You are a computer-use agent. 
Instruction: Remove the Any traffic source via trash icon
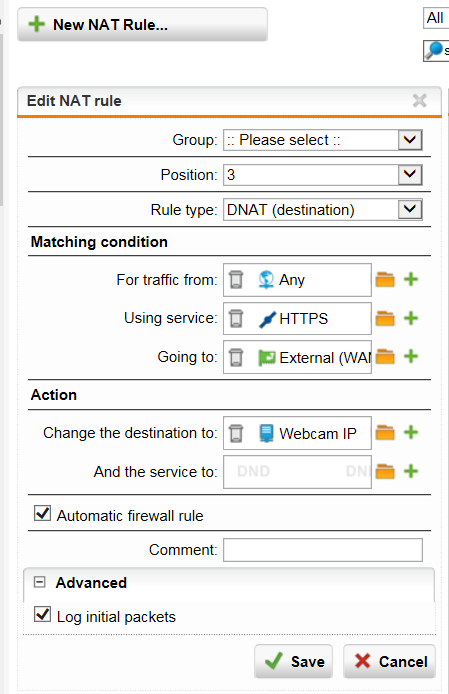236,280
